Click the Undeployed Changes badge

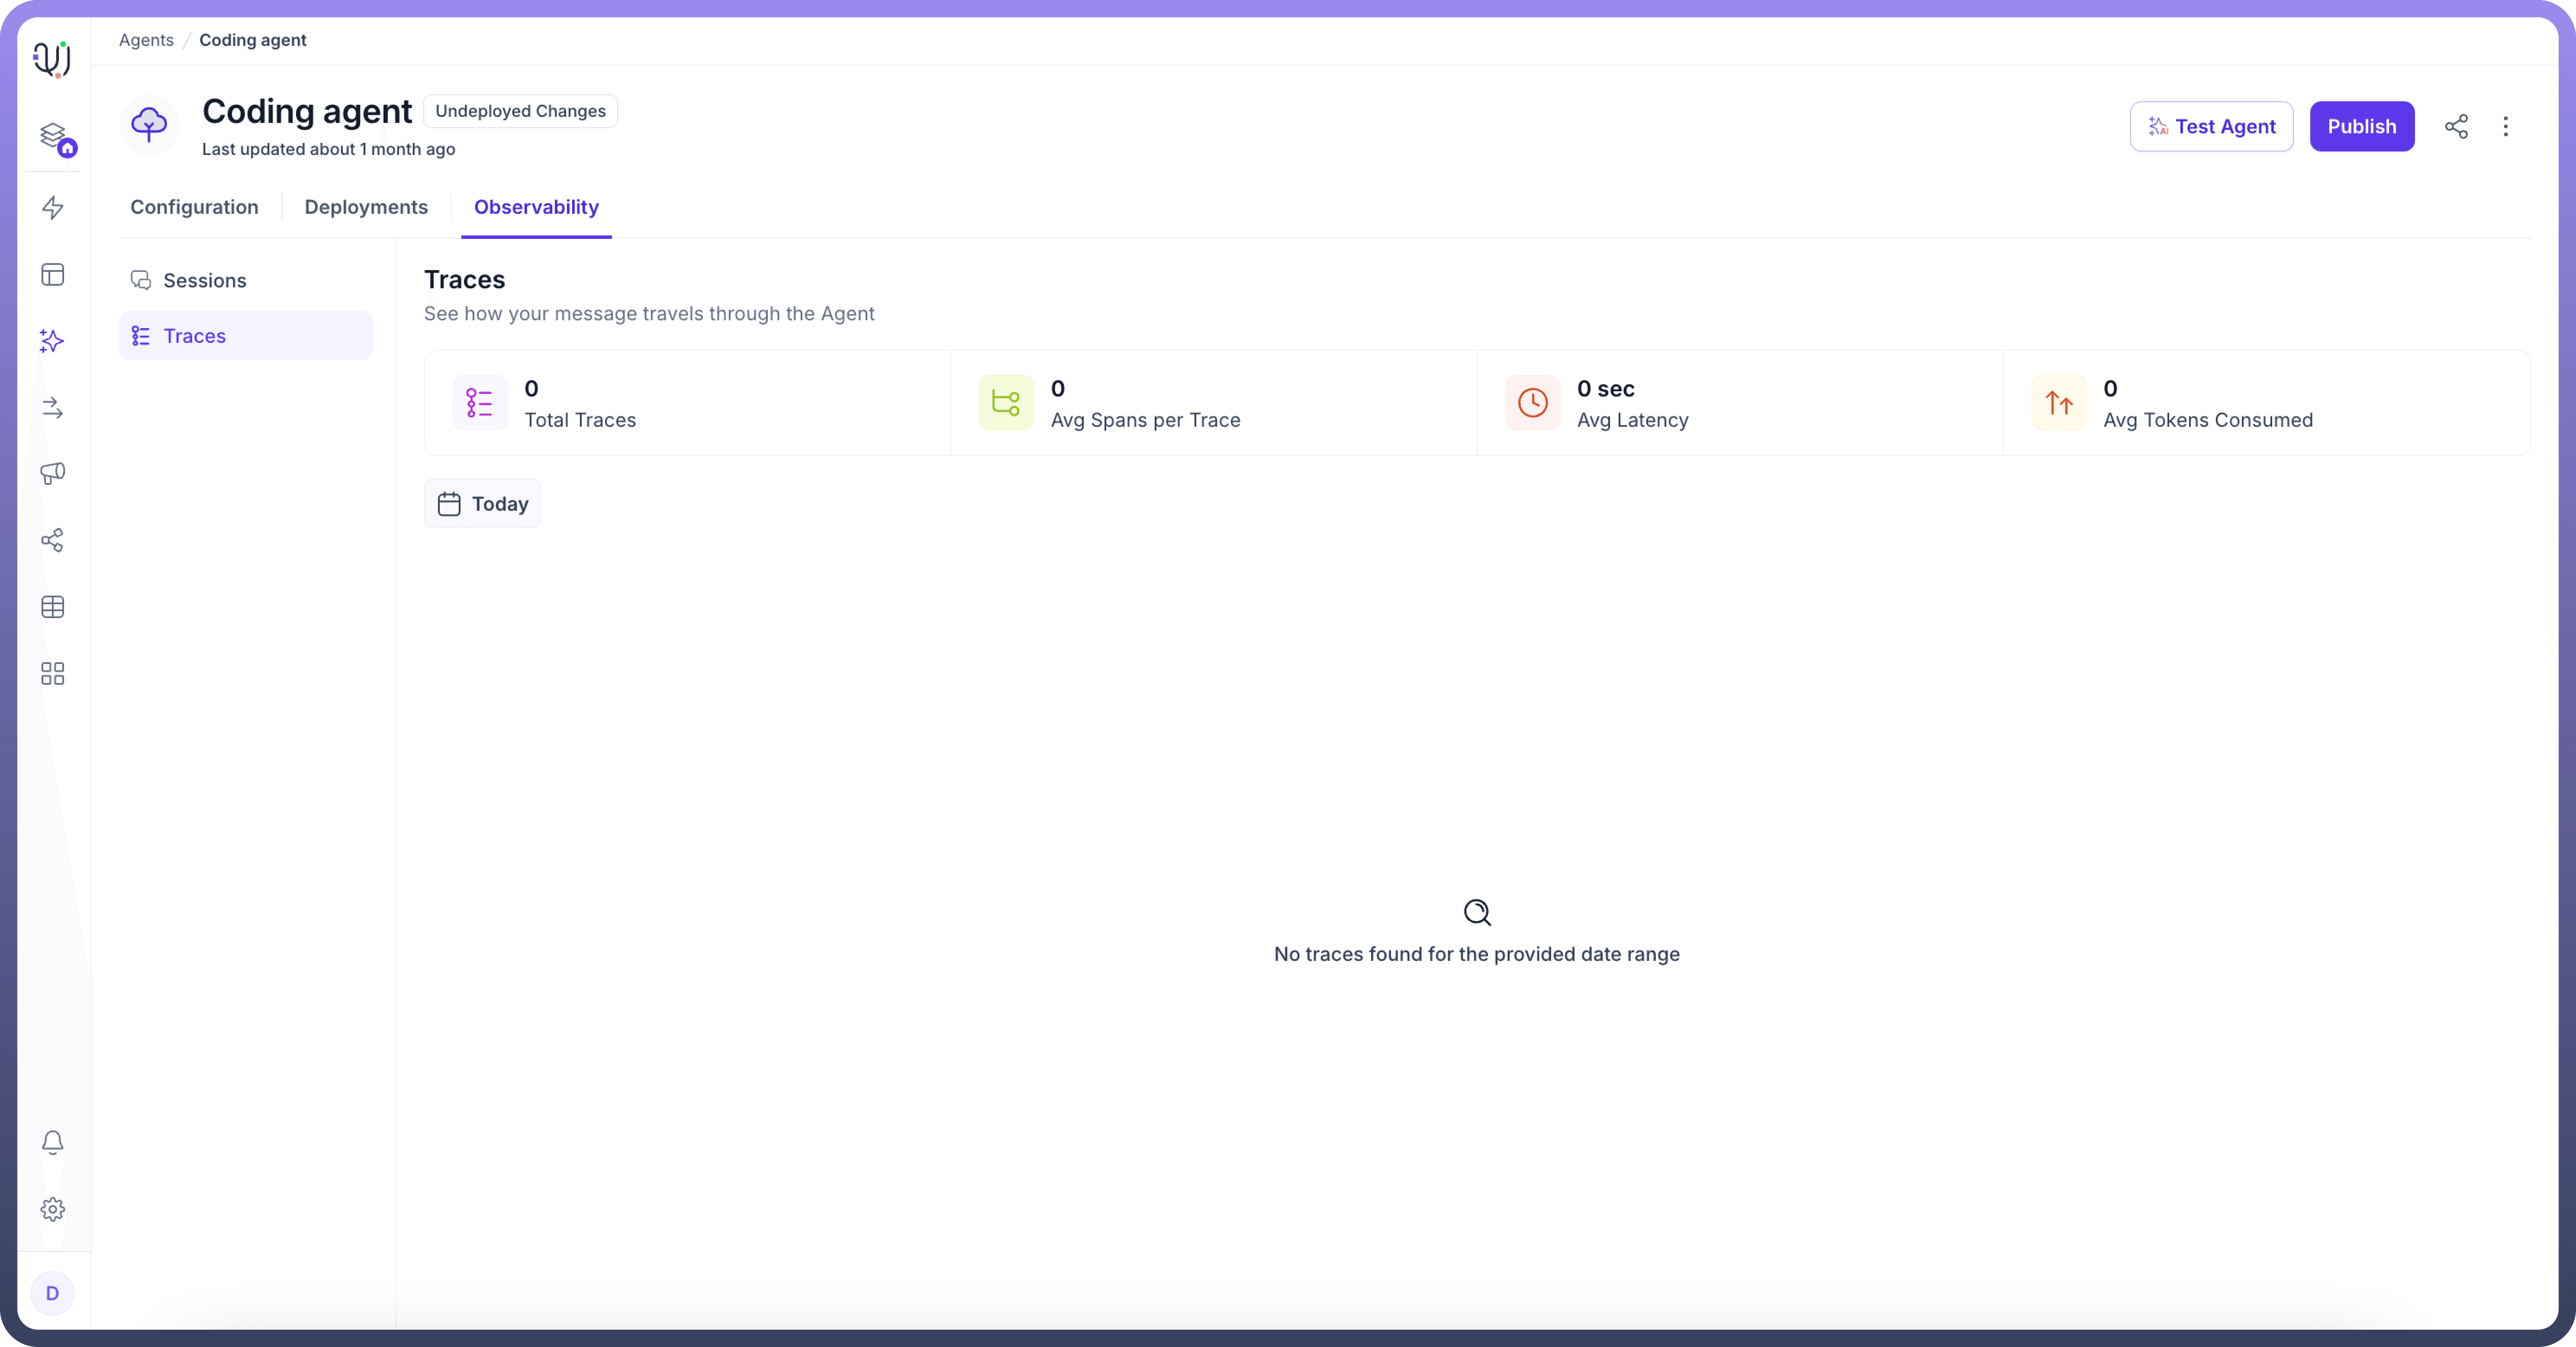(x=520, y=111)
